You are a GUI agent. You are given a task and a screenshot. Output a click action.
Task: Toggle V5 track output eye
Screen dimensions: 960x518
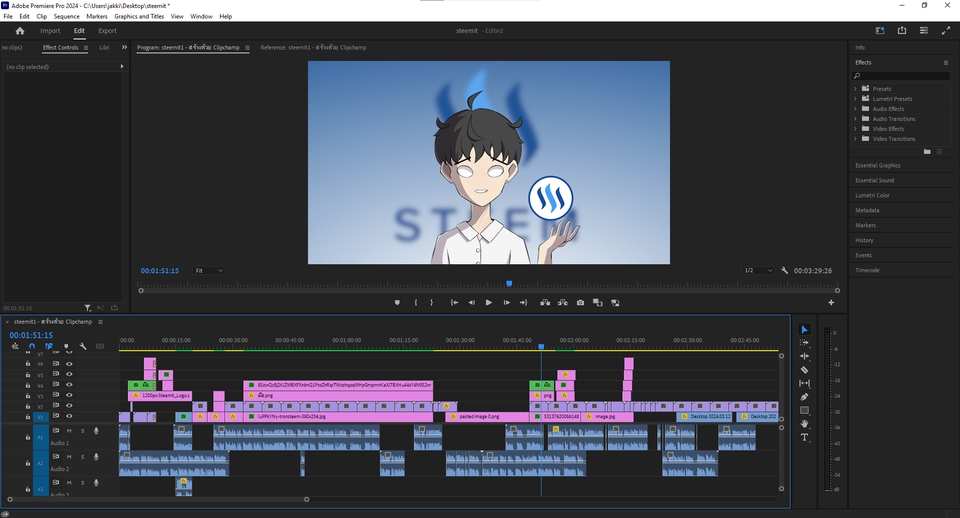[69, 374]
